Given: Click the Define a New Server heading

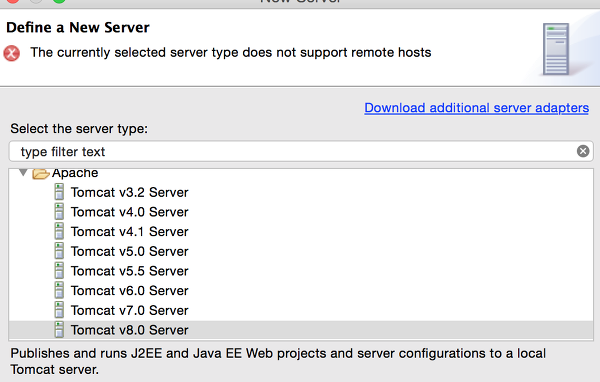Looking at the screenshot, I should [78, 28].
